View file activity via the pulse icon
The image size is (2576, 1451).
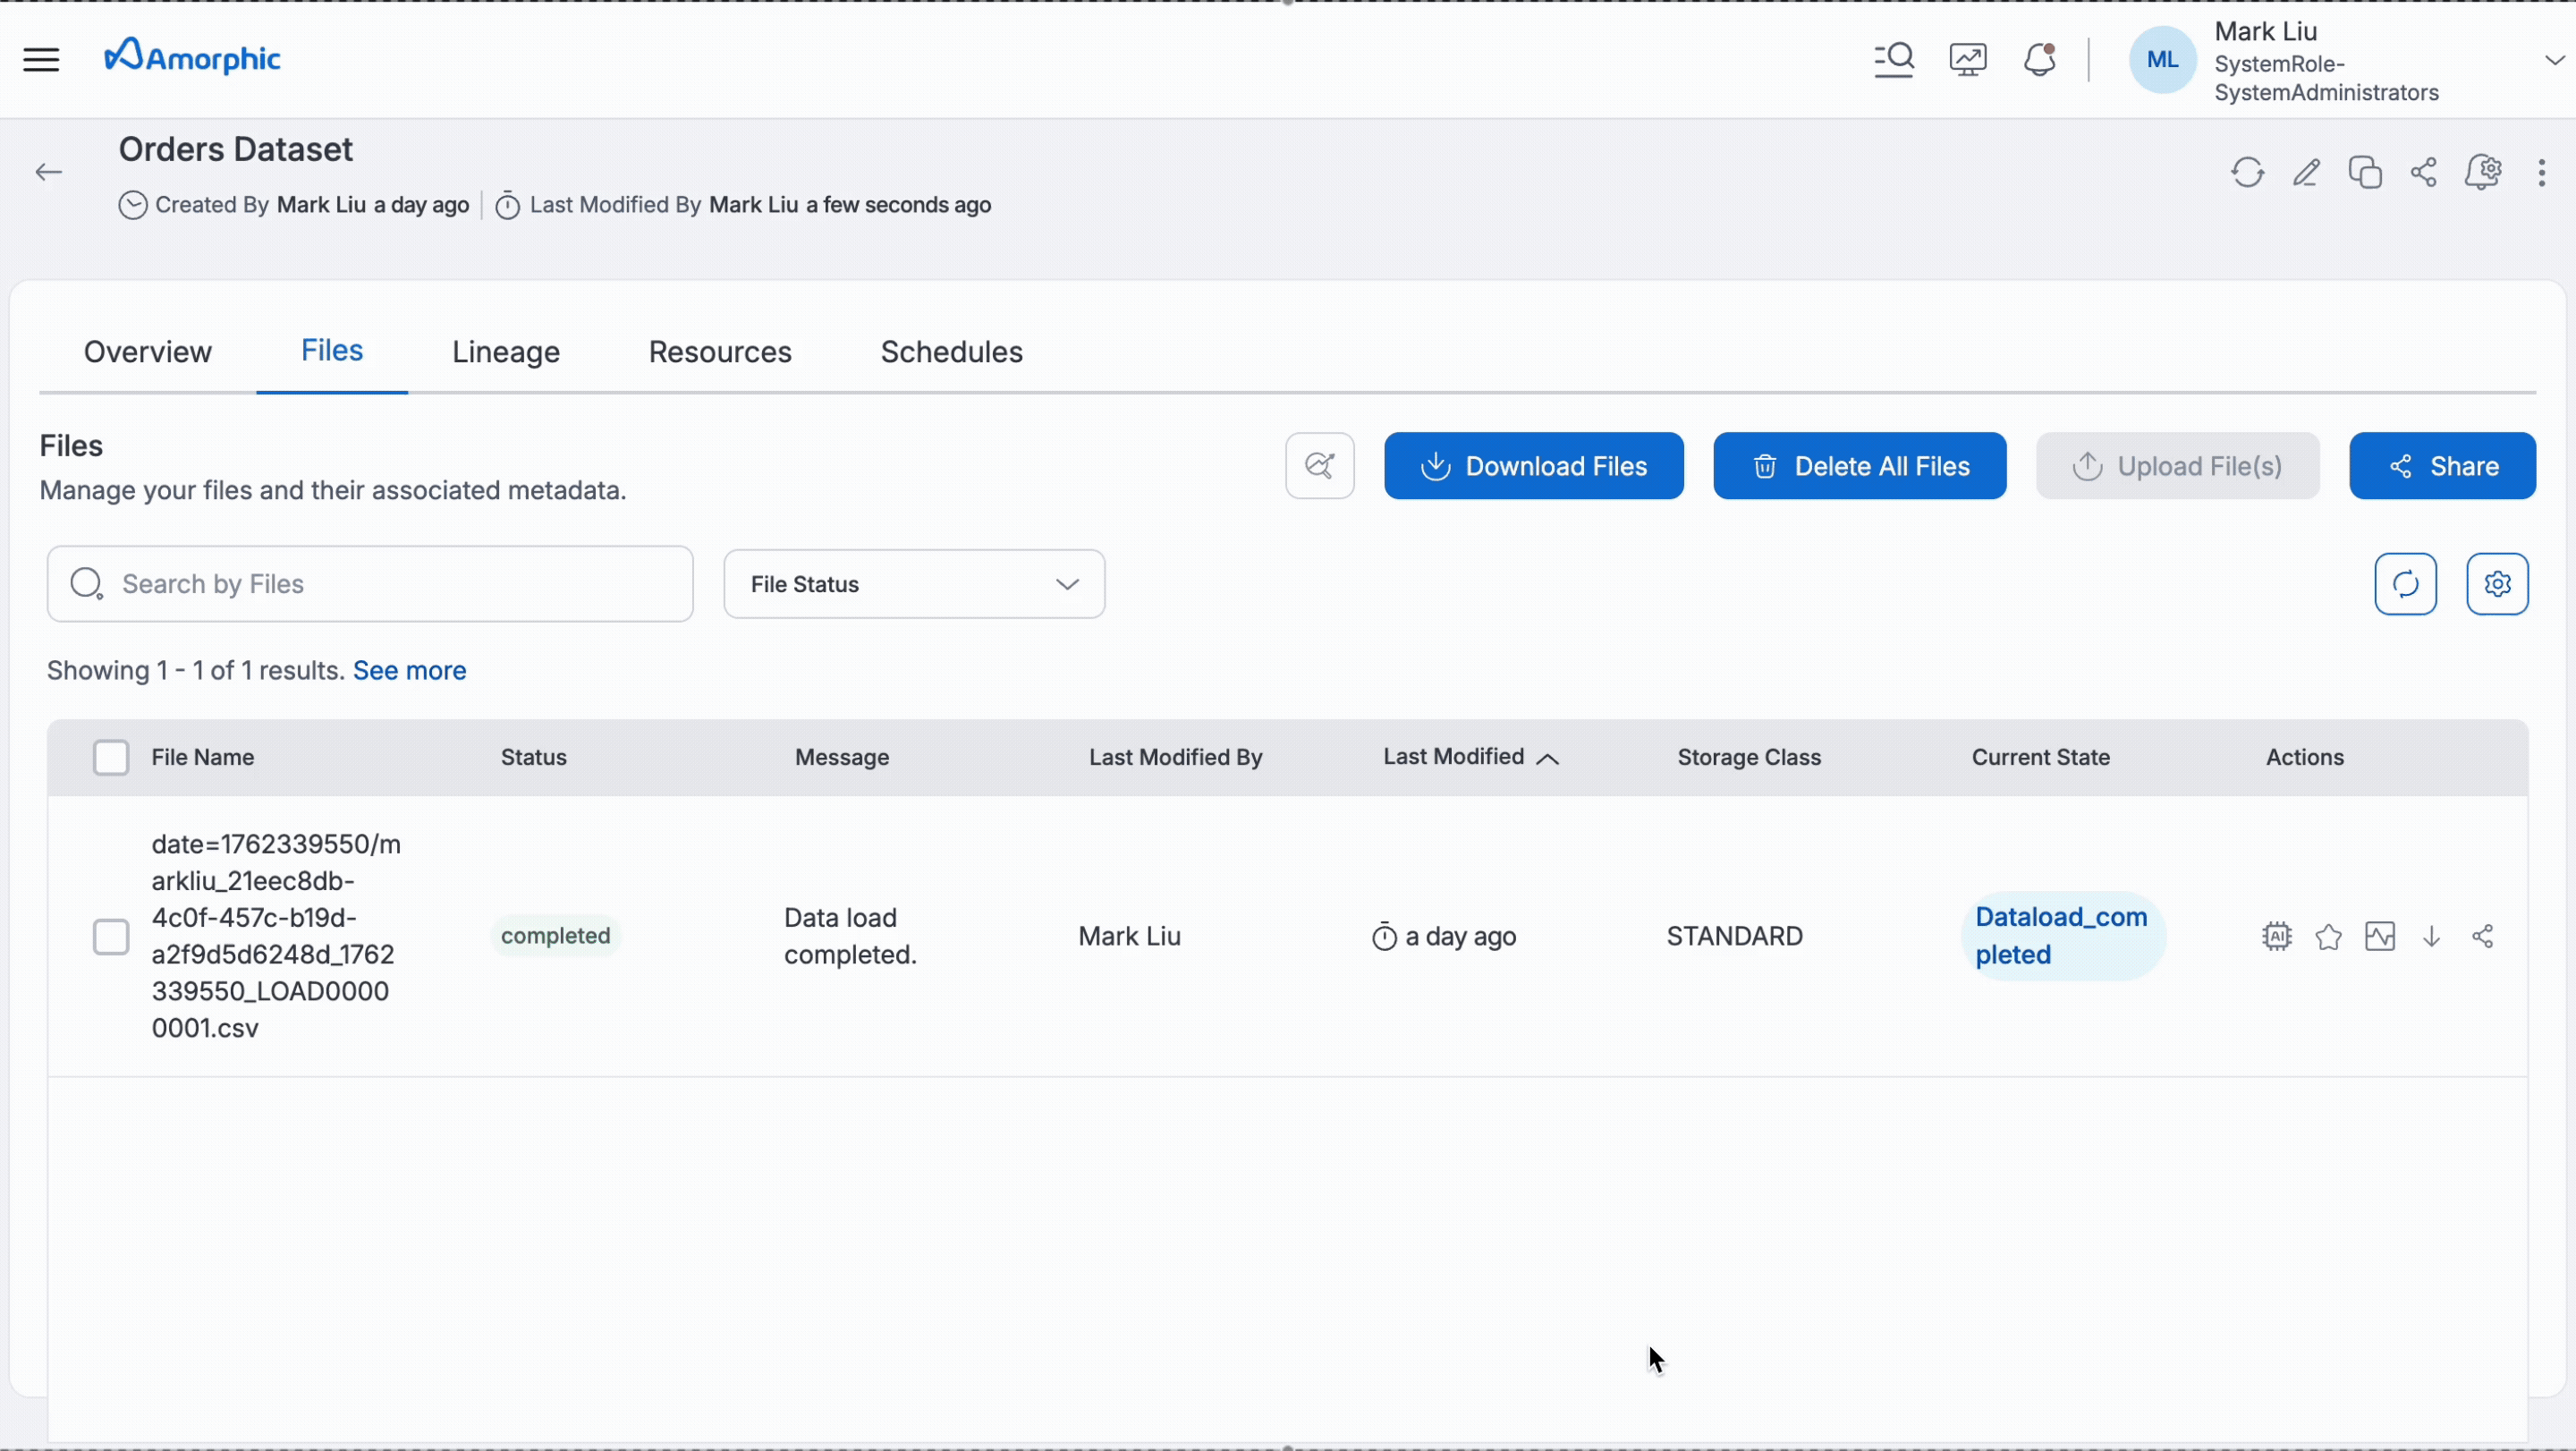point(2381,936)
